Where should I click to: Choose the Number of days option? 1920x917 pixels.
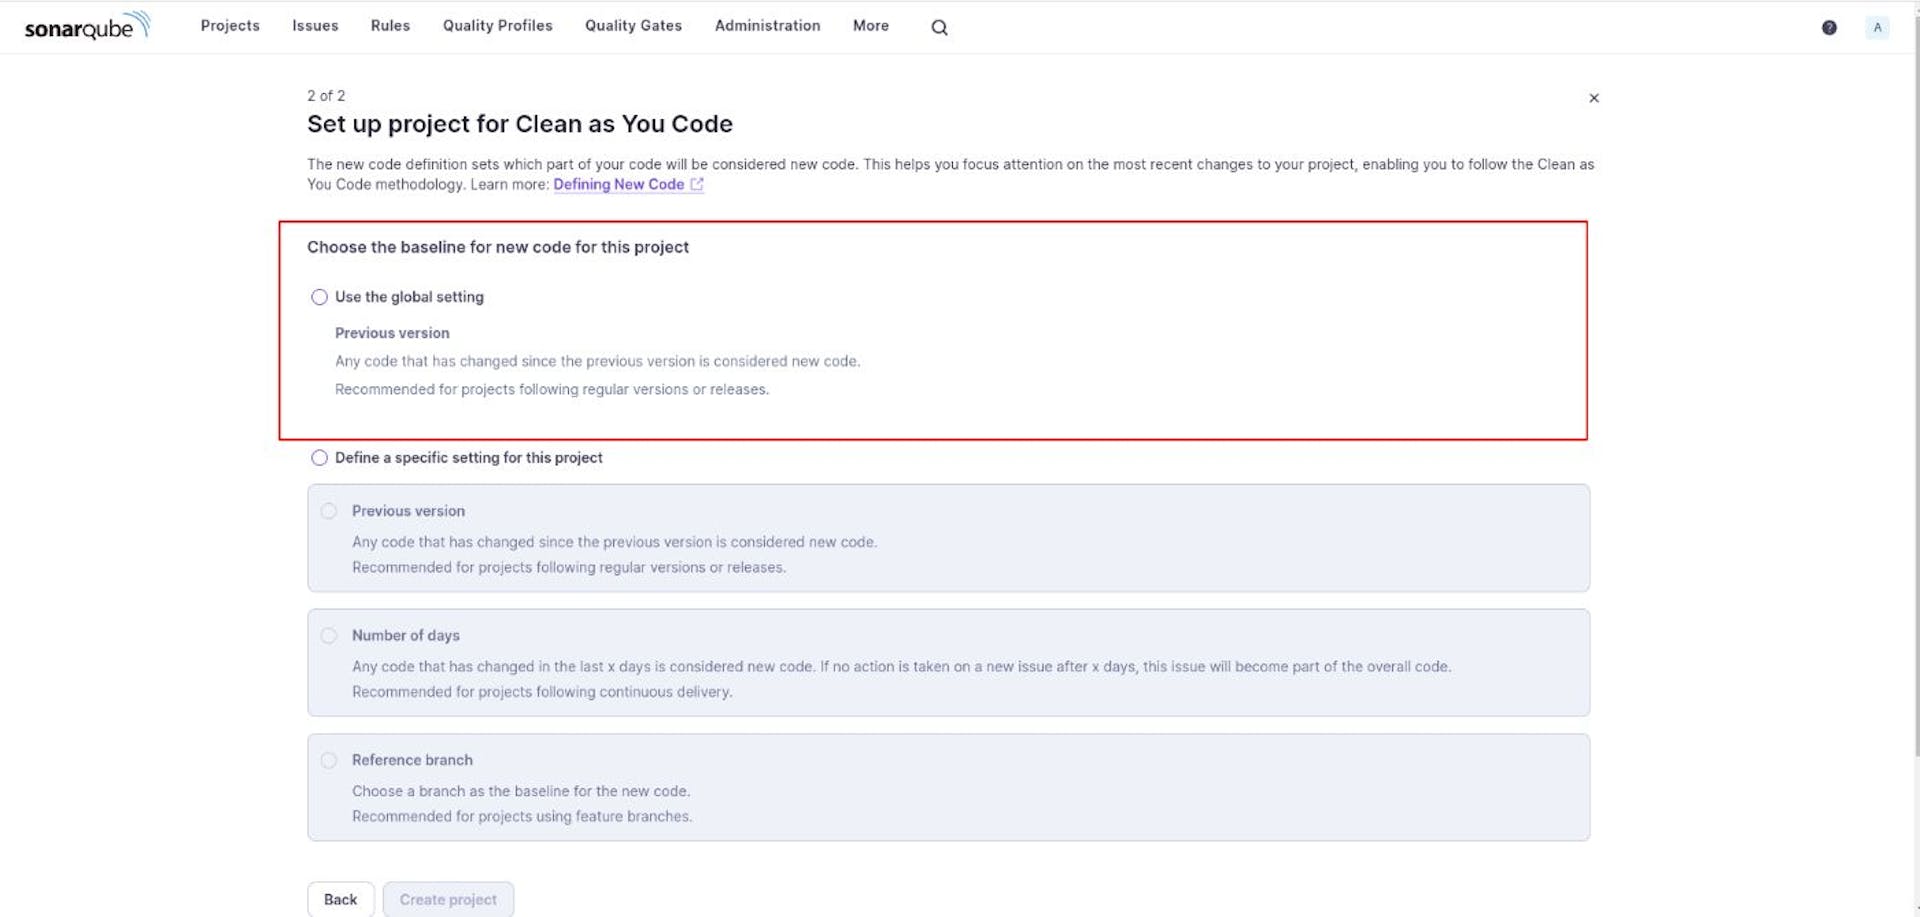pyautogui.click(x=329, y=636)
